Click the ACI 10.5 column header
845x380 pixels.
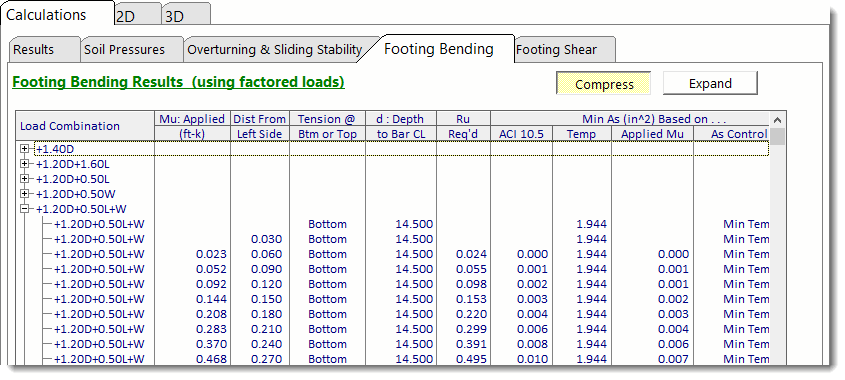point(521,134)
